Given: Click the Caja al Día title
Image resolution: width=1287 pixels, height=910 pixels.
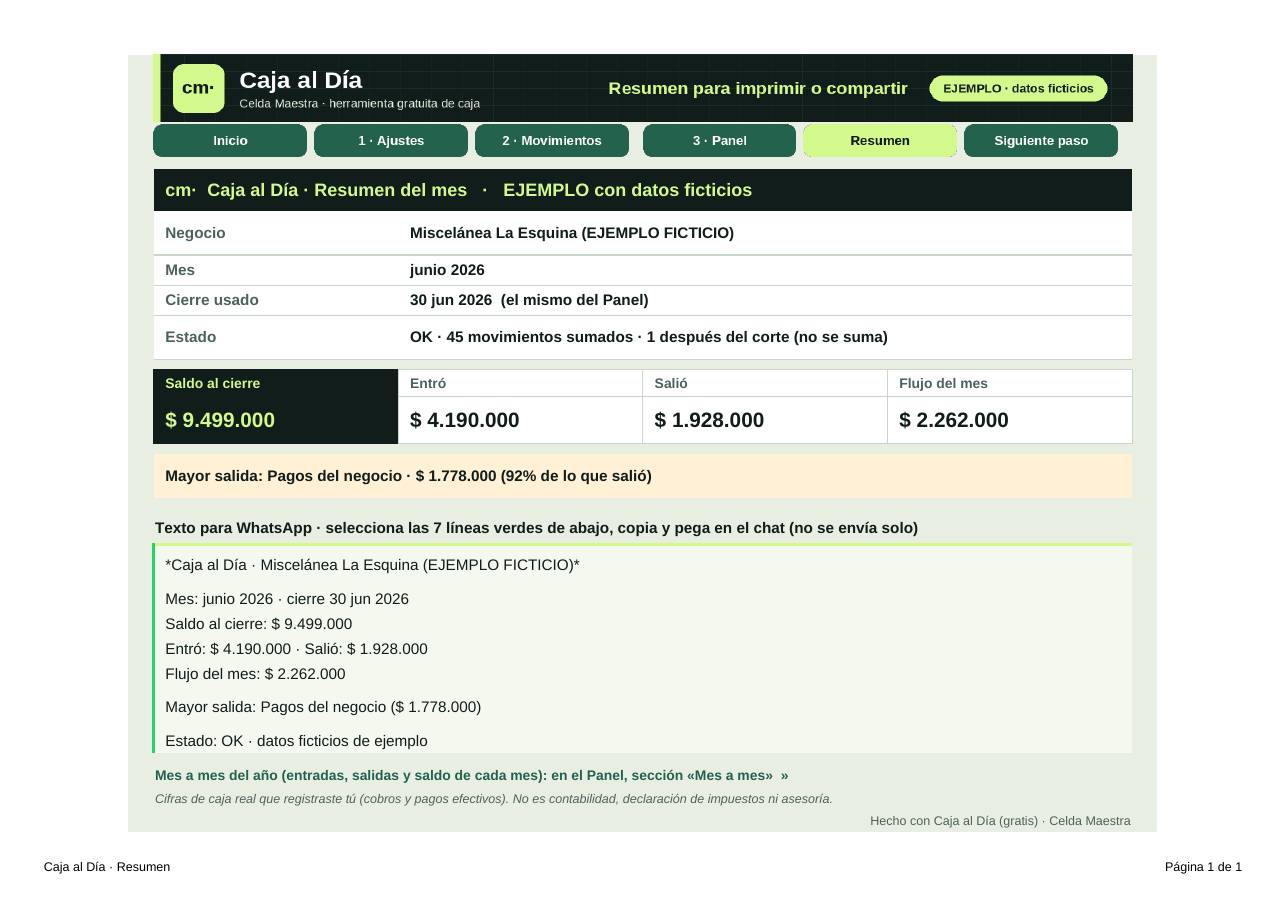Looking at the screenshot, I should 301,81.
